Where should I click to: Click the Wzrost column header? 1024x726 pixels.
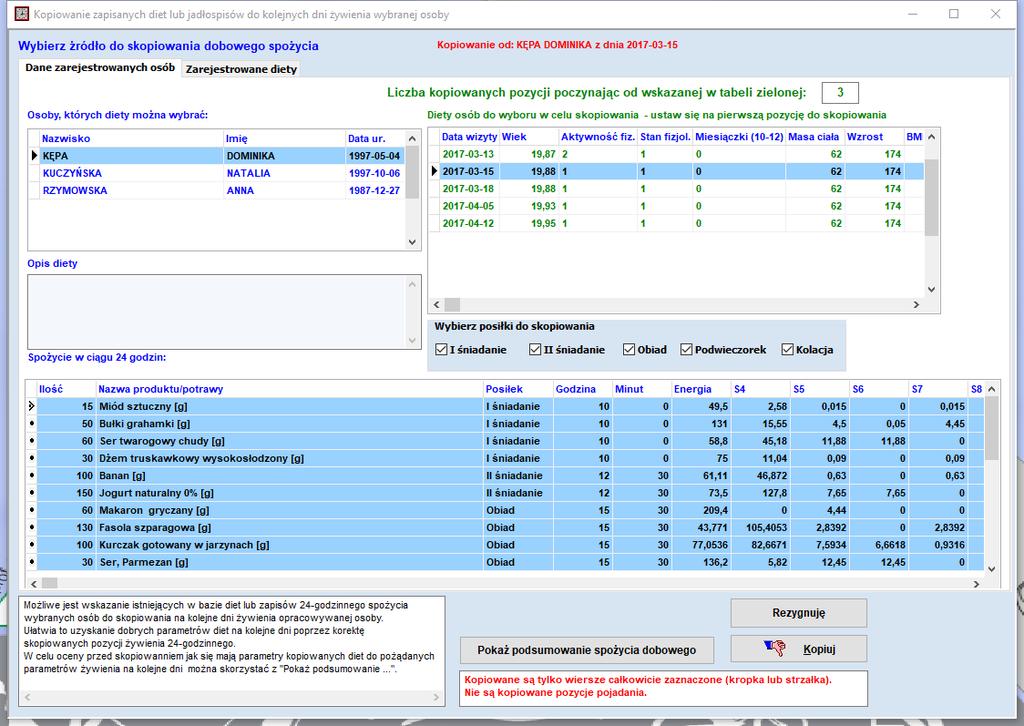(874, 136)
